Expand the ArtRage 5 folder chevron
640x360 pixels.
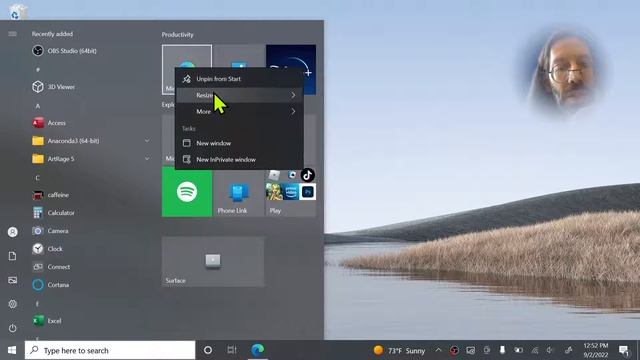point(147,159)
